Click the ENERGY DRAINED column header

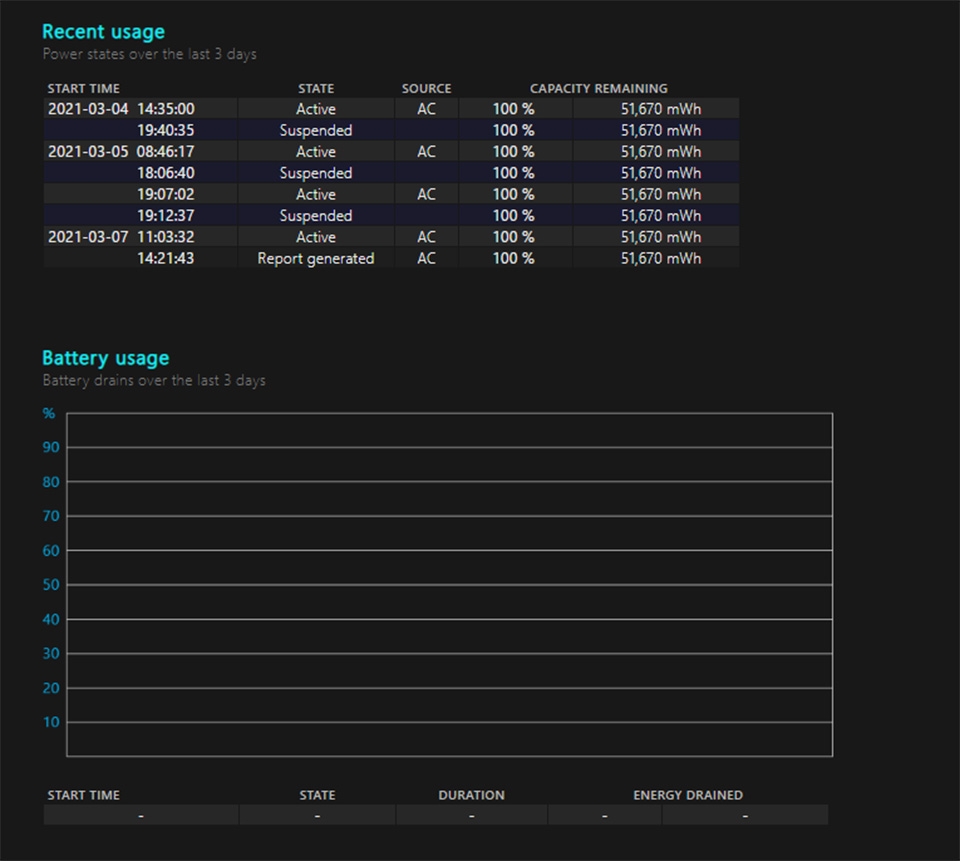pos(687,795)
